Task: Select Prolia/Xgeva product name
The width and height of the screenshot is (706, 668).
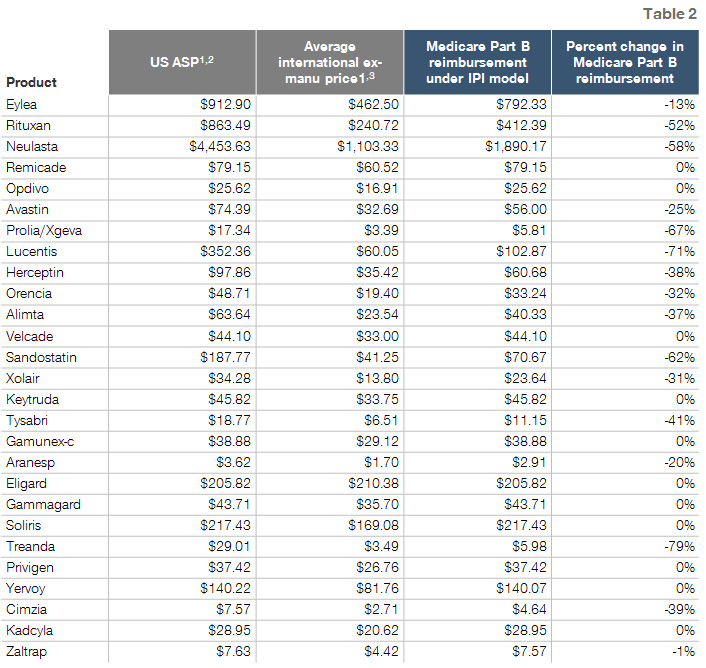Action: [44, 230]
